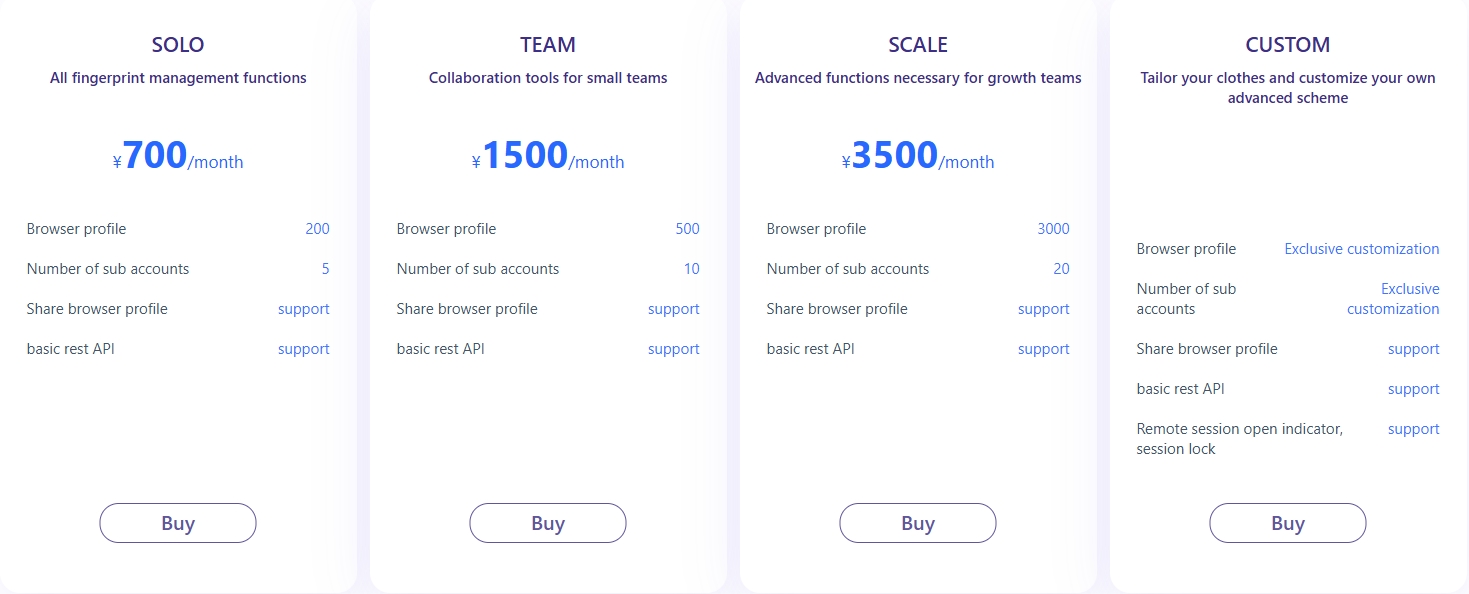Screen dimensions: 1469x594
Task: Click Remote session open indicator support
Action: [1413, 429]
